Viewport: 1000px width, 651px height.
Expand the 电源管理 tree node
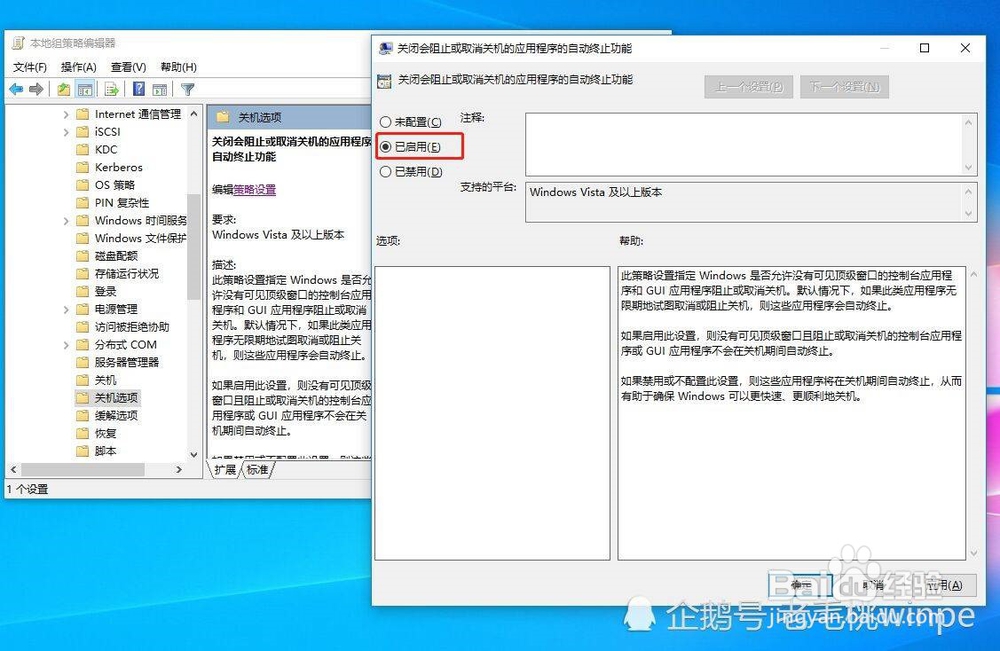tap(66, 309)
